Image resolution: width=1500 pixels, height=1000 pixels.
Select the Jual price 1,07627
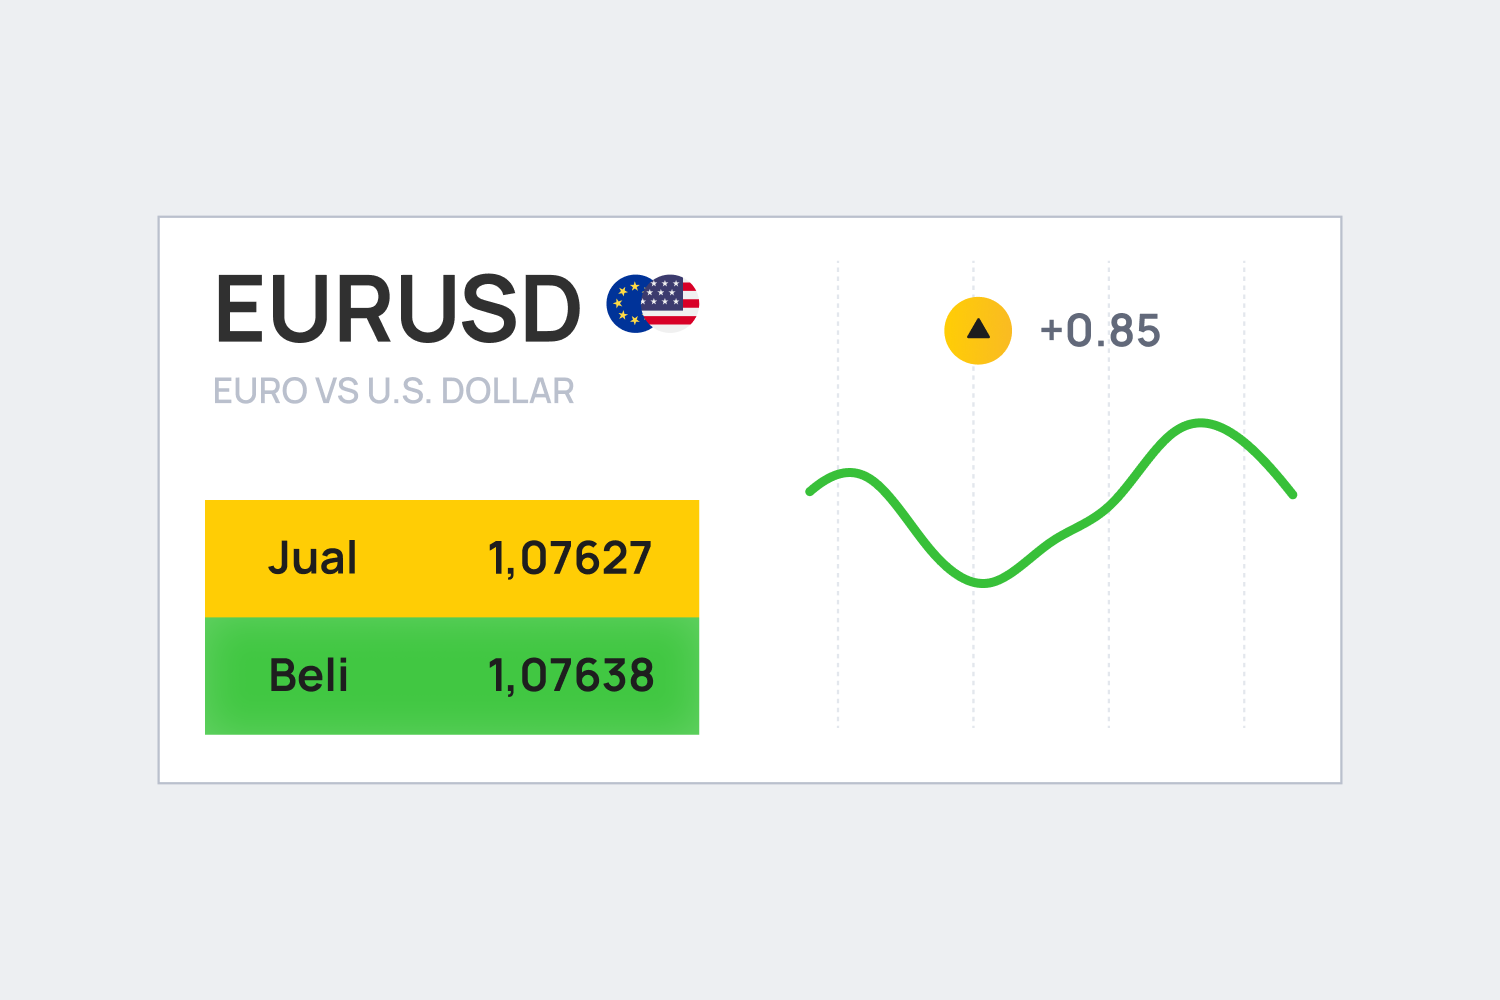(570, 558)
